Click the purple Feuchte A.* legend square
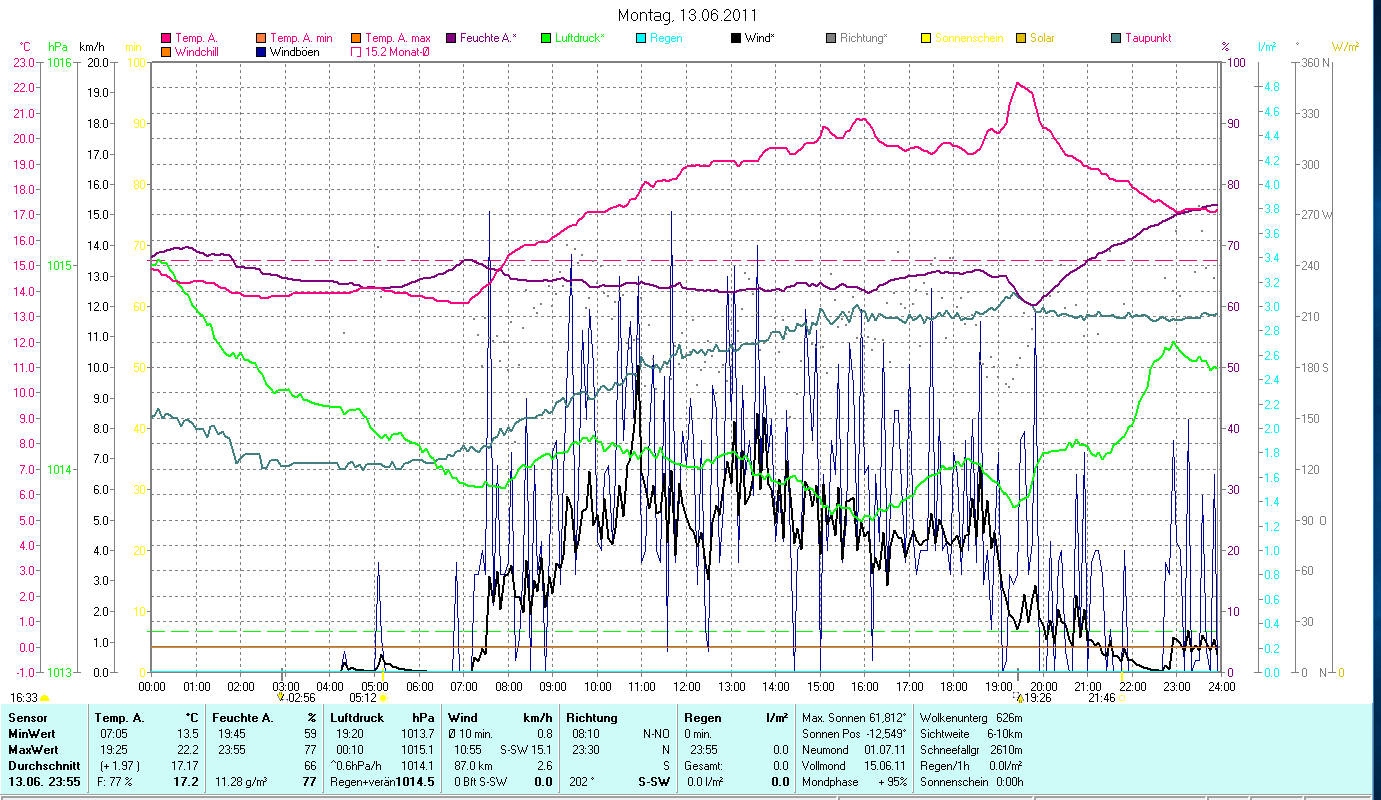The height and width of the screenshot is (800, 1381). [451, 38]
